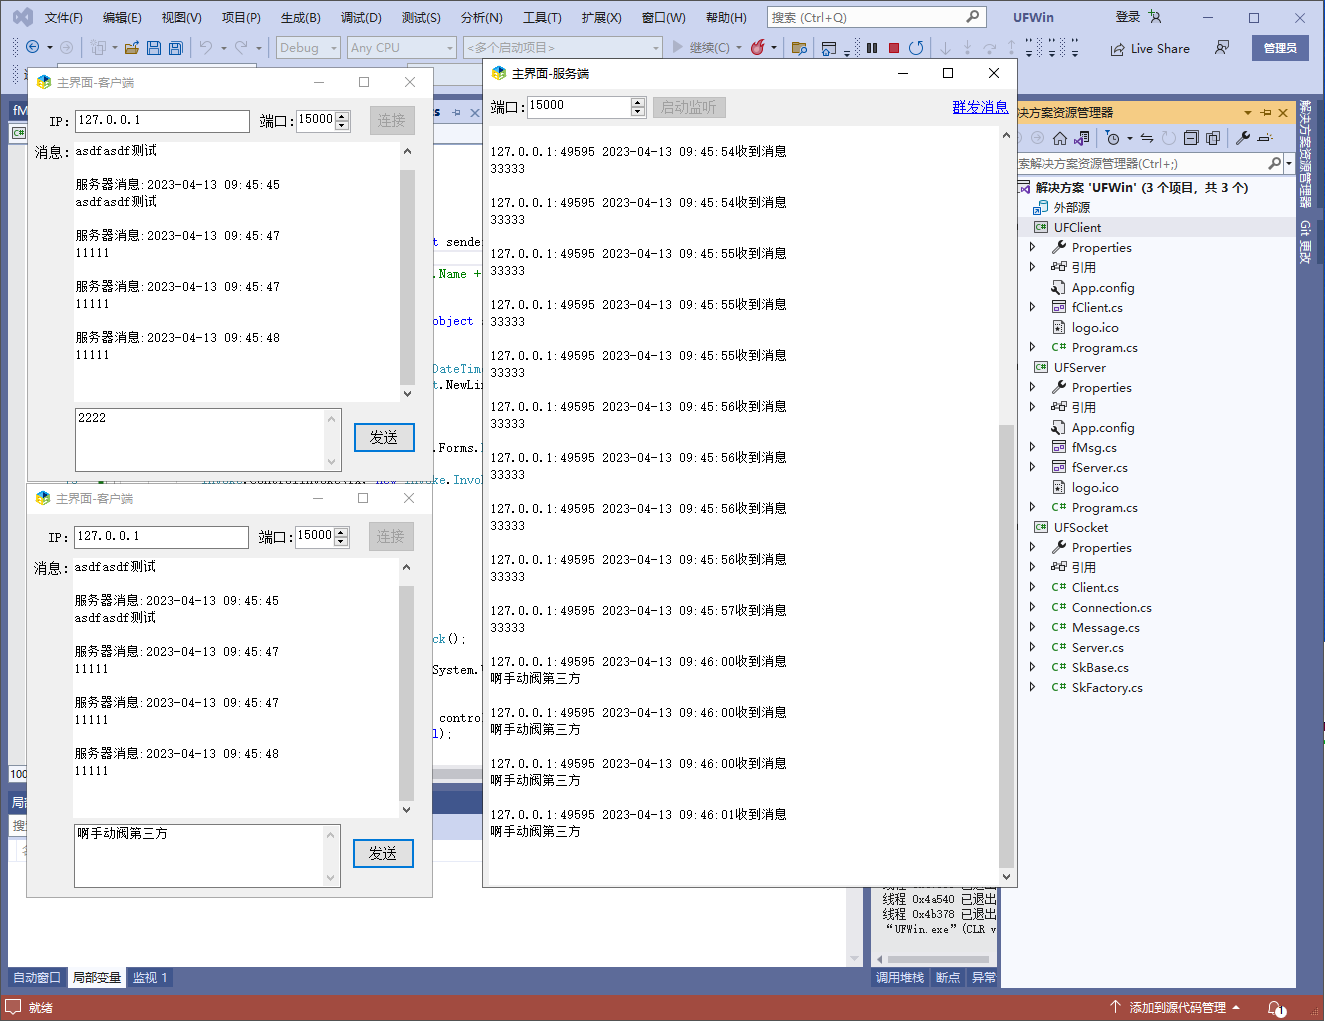Expand SkFactory.cs node
The width and height of the screenshot is (1325, 1021).
point(1033,687)
